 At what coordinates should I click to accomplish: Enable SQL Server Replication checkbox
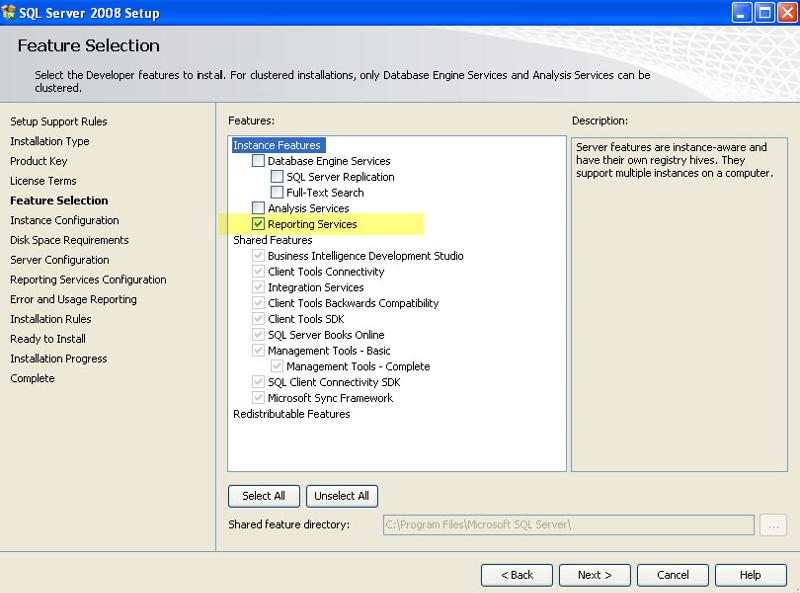277,177
